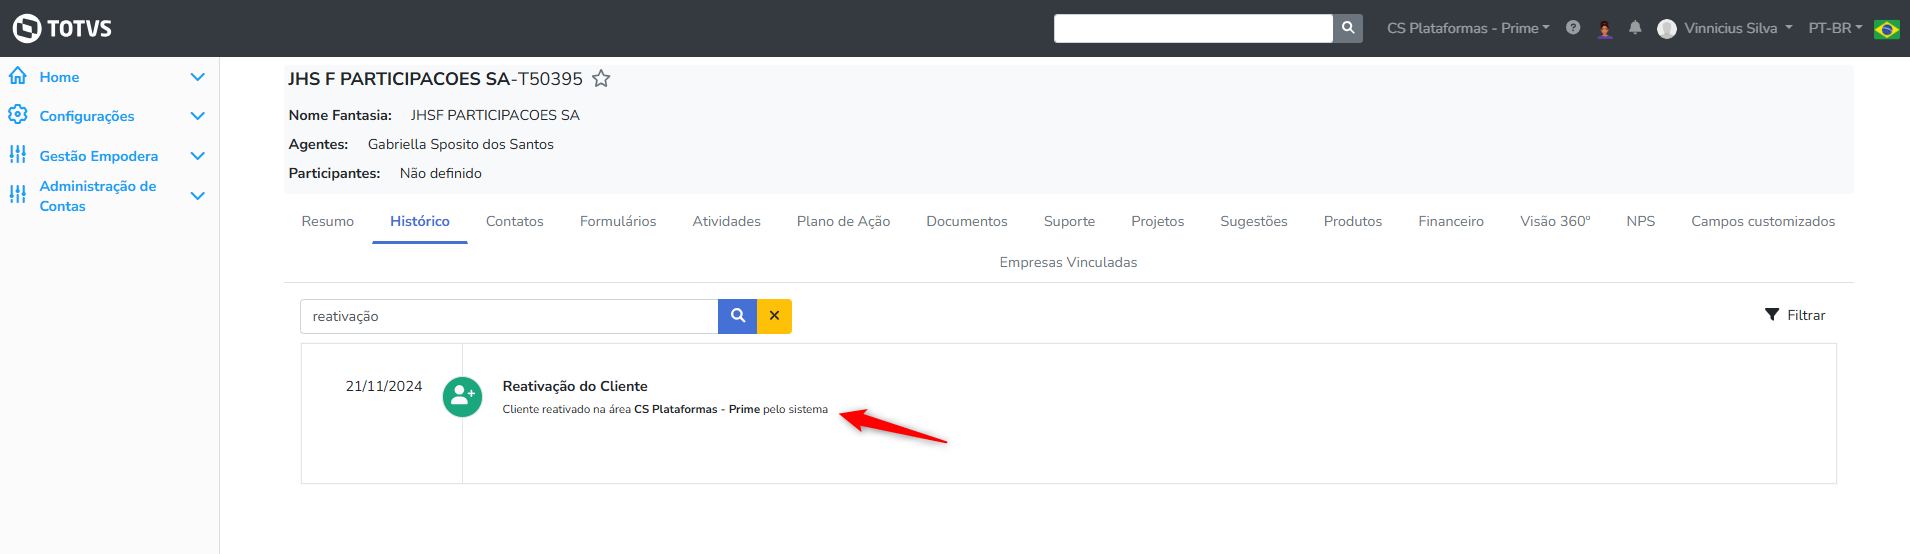Mark the account as favorite with star
Viewport: 1910px width, 554px height.
601,78
